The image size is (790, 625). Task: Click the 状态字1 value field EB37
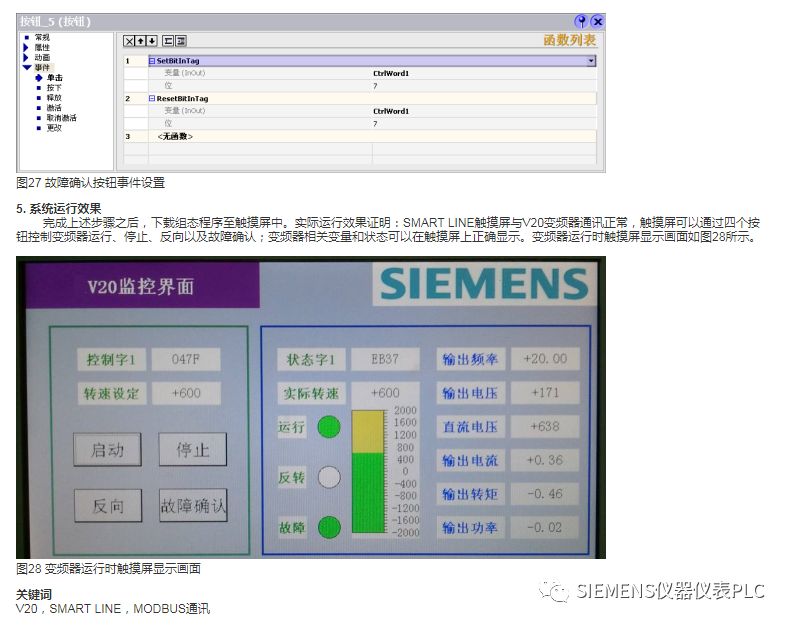[x=385, y=359]
